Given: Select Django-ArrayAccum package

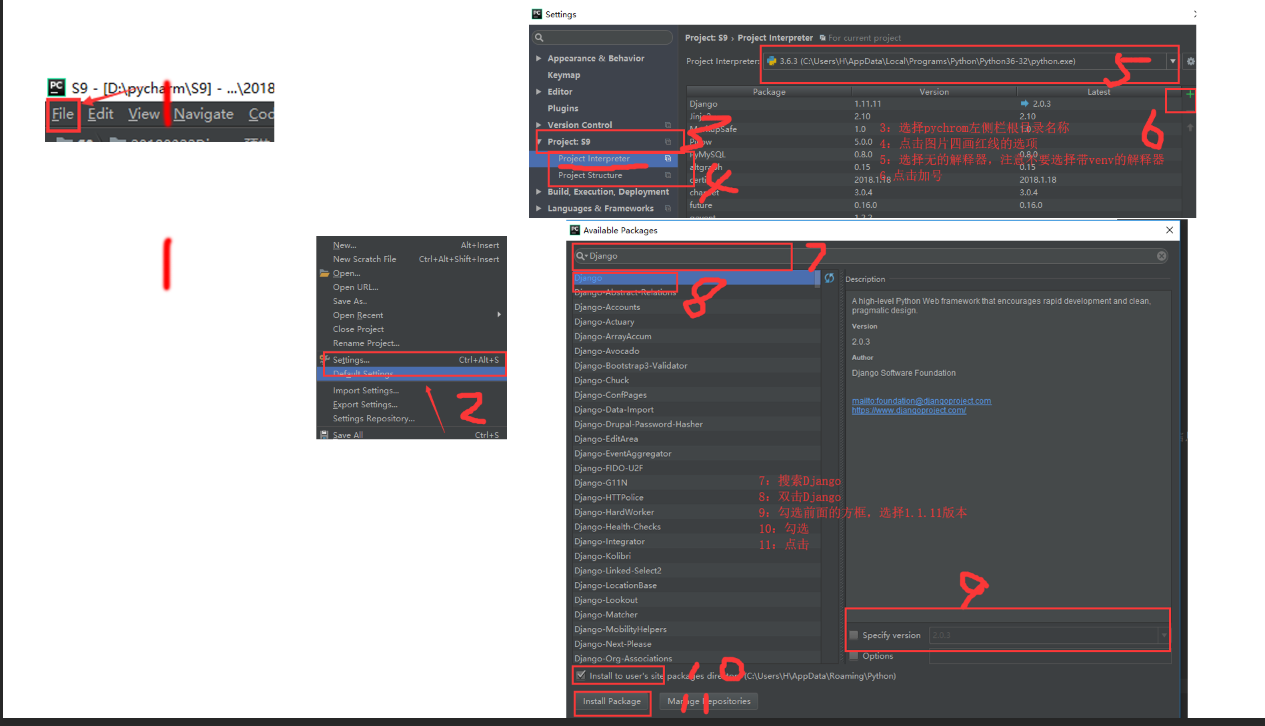Looking at the screenshot, I should click(x=696, y=337).
